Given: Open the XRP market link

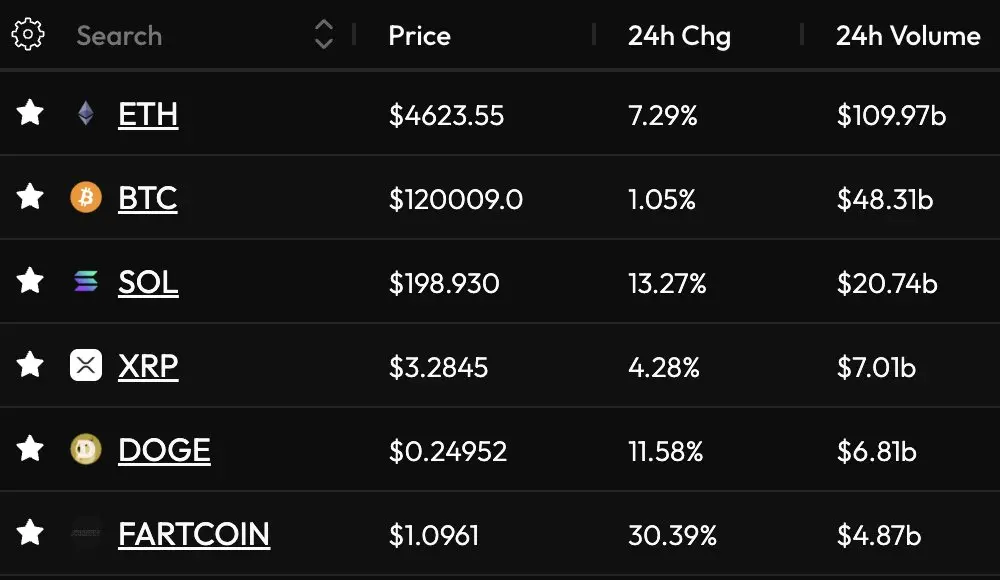Looking at the screenshot, I should click(148, 367).
